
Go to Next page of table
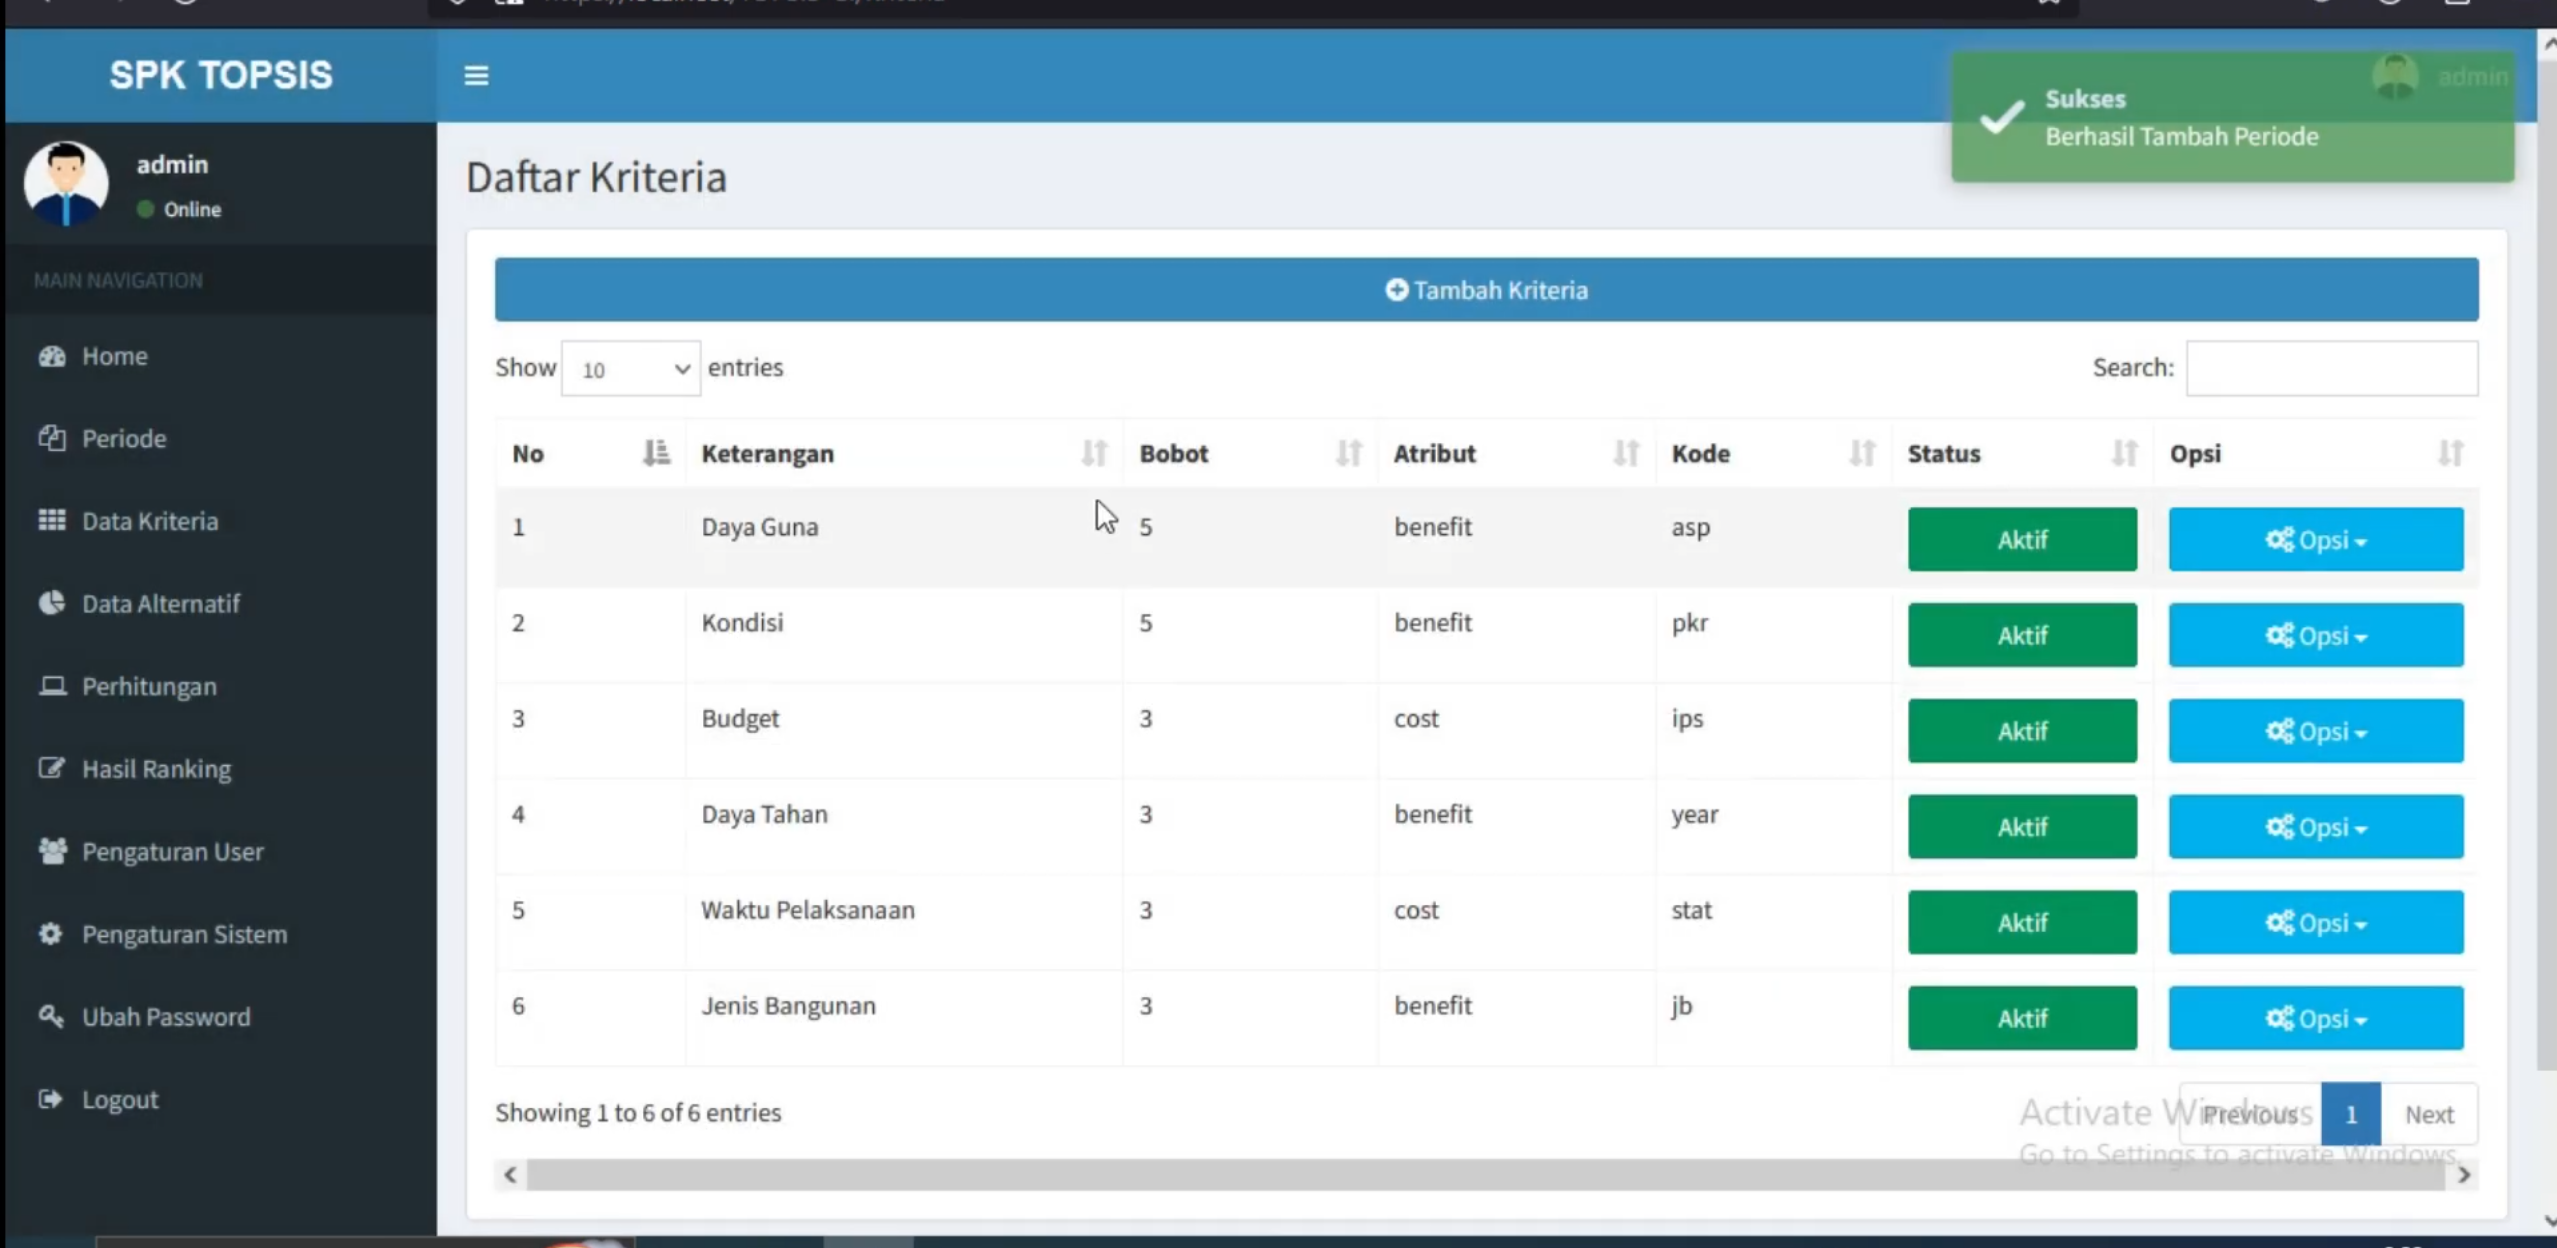pos(2429,1114)
